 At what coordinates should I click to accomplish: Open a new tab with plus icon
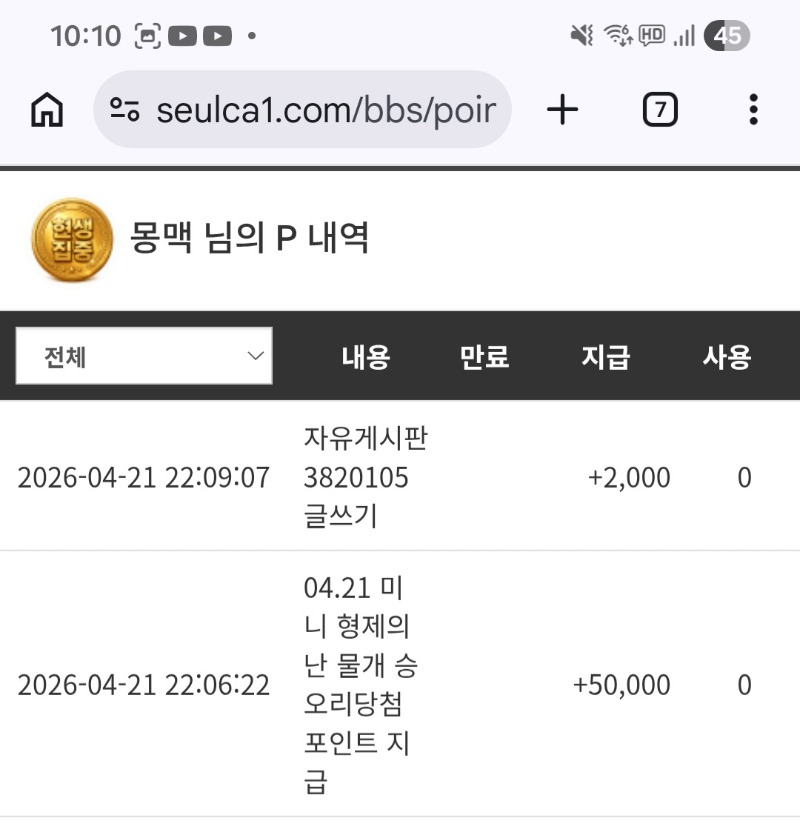pyautogui.click(x=563, y=110)
